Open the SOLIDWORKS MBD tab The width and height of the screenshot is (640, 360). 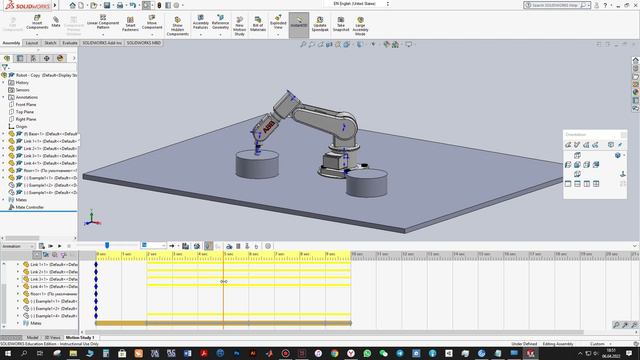144,43
